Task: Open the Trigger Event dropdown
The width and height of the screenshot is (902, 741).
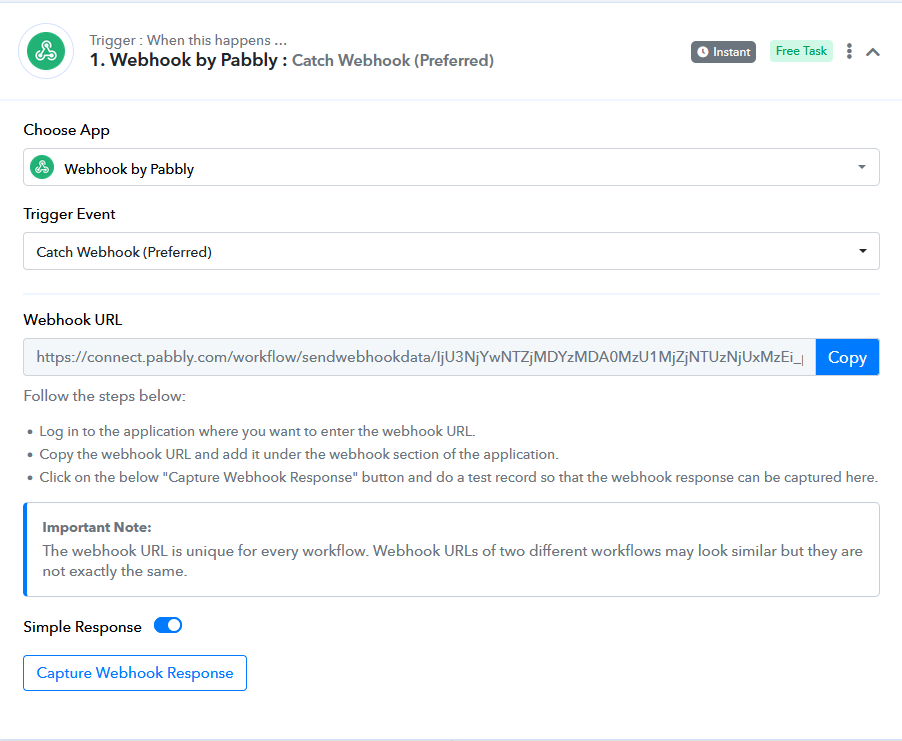Action: (451, 251)
